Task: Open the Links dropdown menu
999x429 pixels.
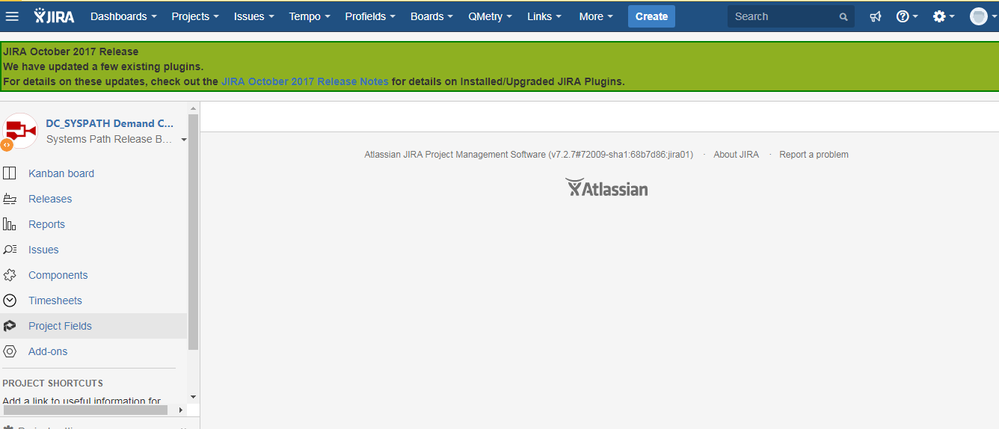Action: [544, 17]
